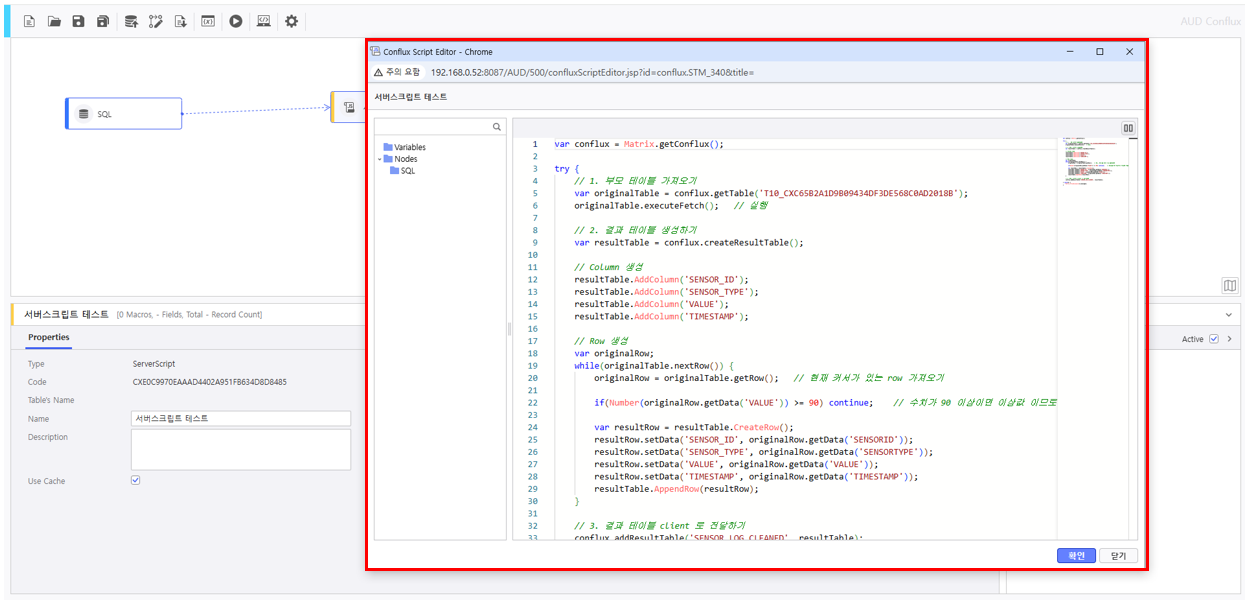1251x604 pixels.
Task: Open a file with the folder icon
Action: [54, 21]
